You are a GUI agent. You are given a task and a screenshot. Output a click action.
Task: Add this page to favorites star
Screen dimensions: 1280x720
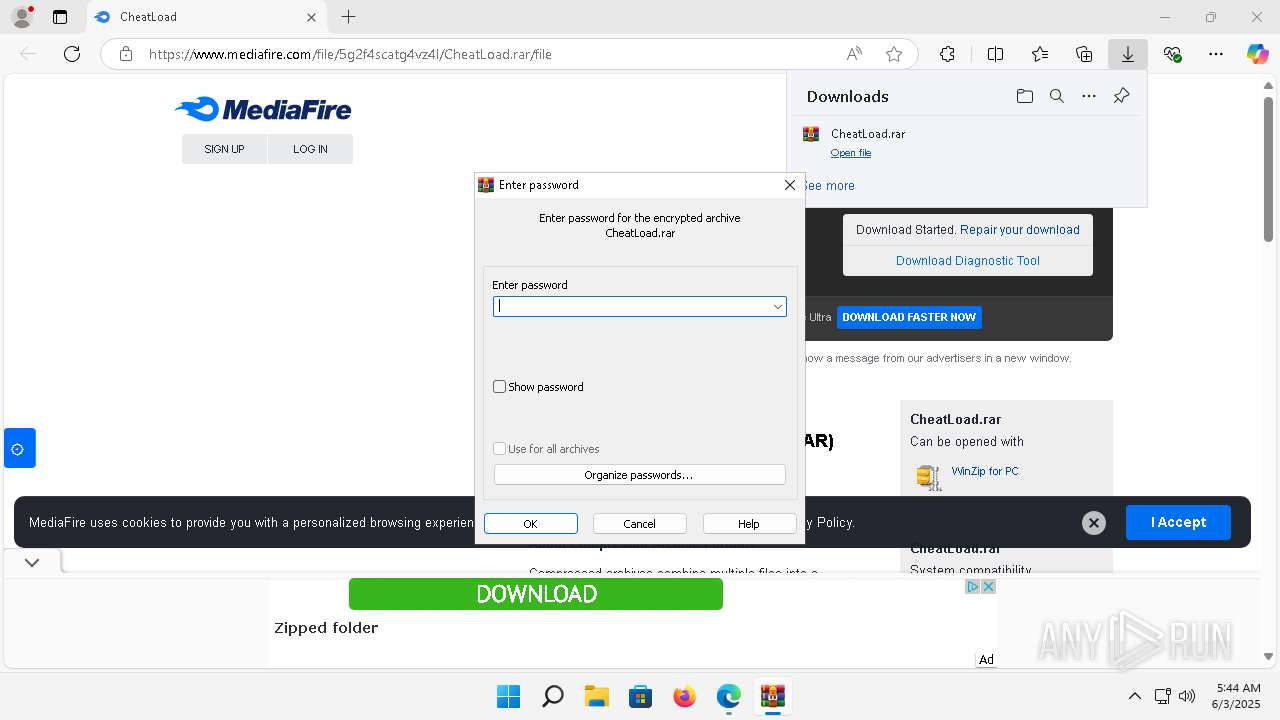click(x=894, y=54)
